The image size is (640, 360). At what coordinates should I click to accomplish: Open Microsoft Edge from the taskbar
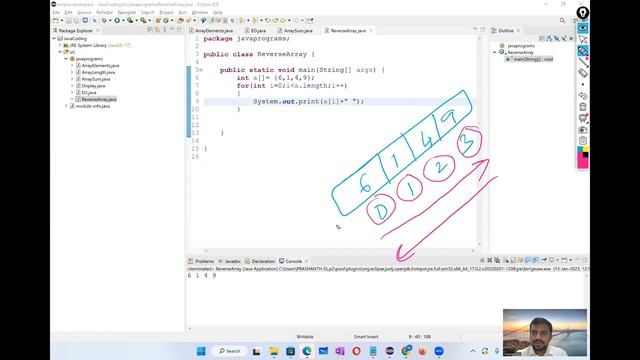tap(307, 351)
